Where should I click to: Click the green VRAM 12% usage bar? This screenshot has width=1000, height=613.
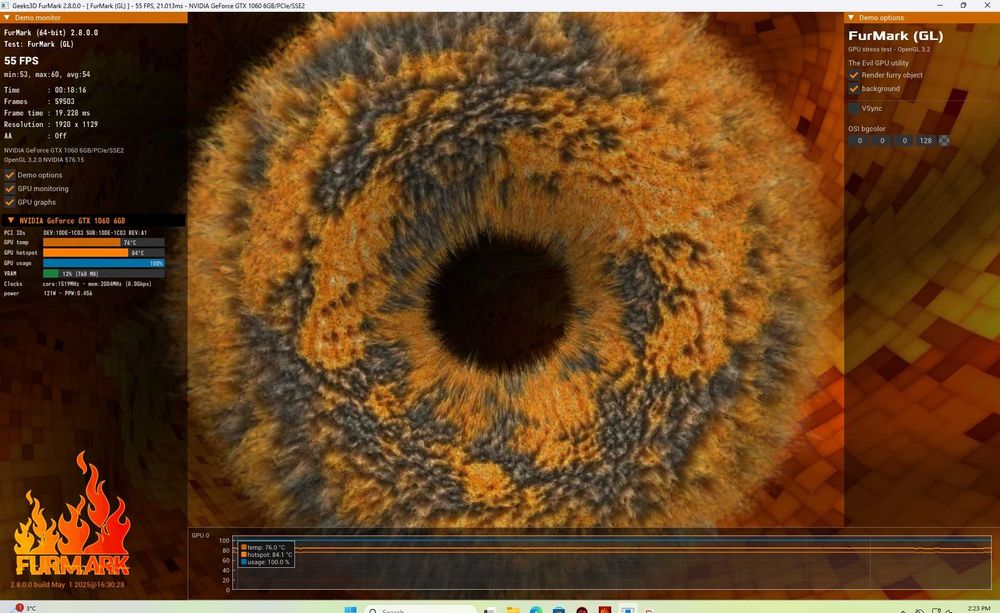click(104, 273)
